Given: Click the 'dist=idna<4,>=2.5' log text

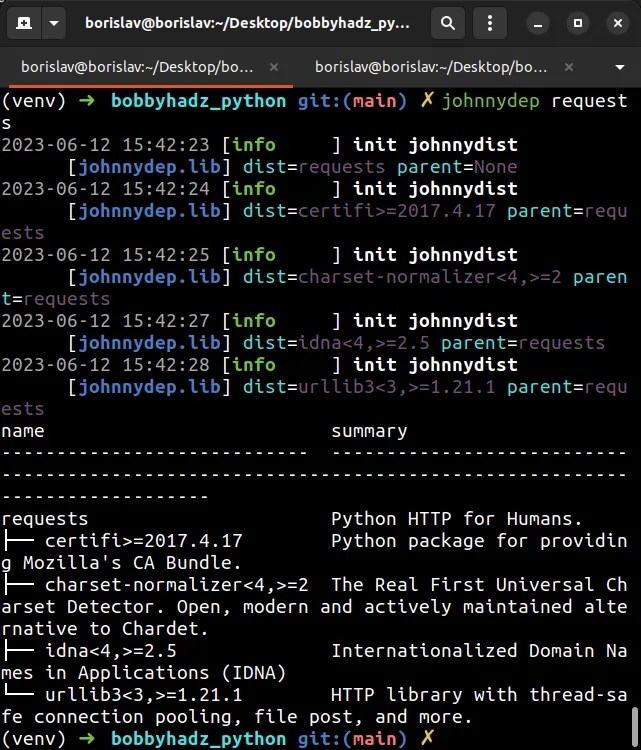Looking at the screenshot, I should point(336,343).
